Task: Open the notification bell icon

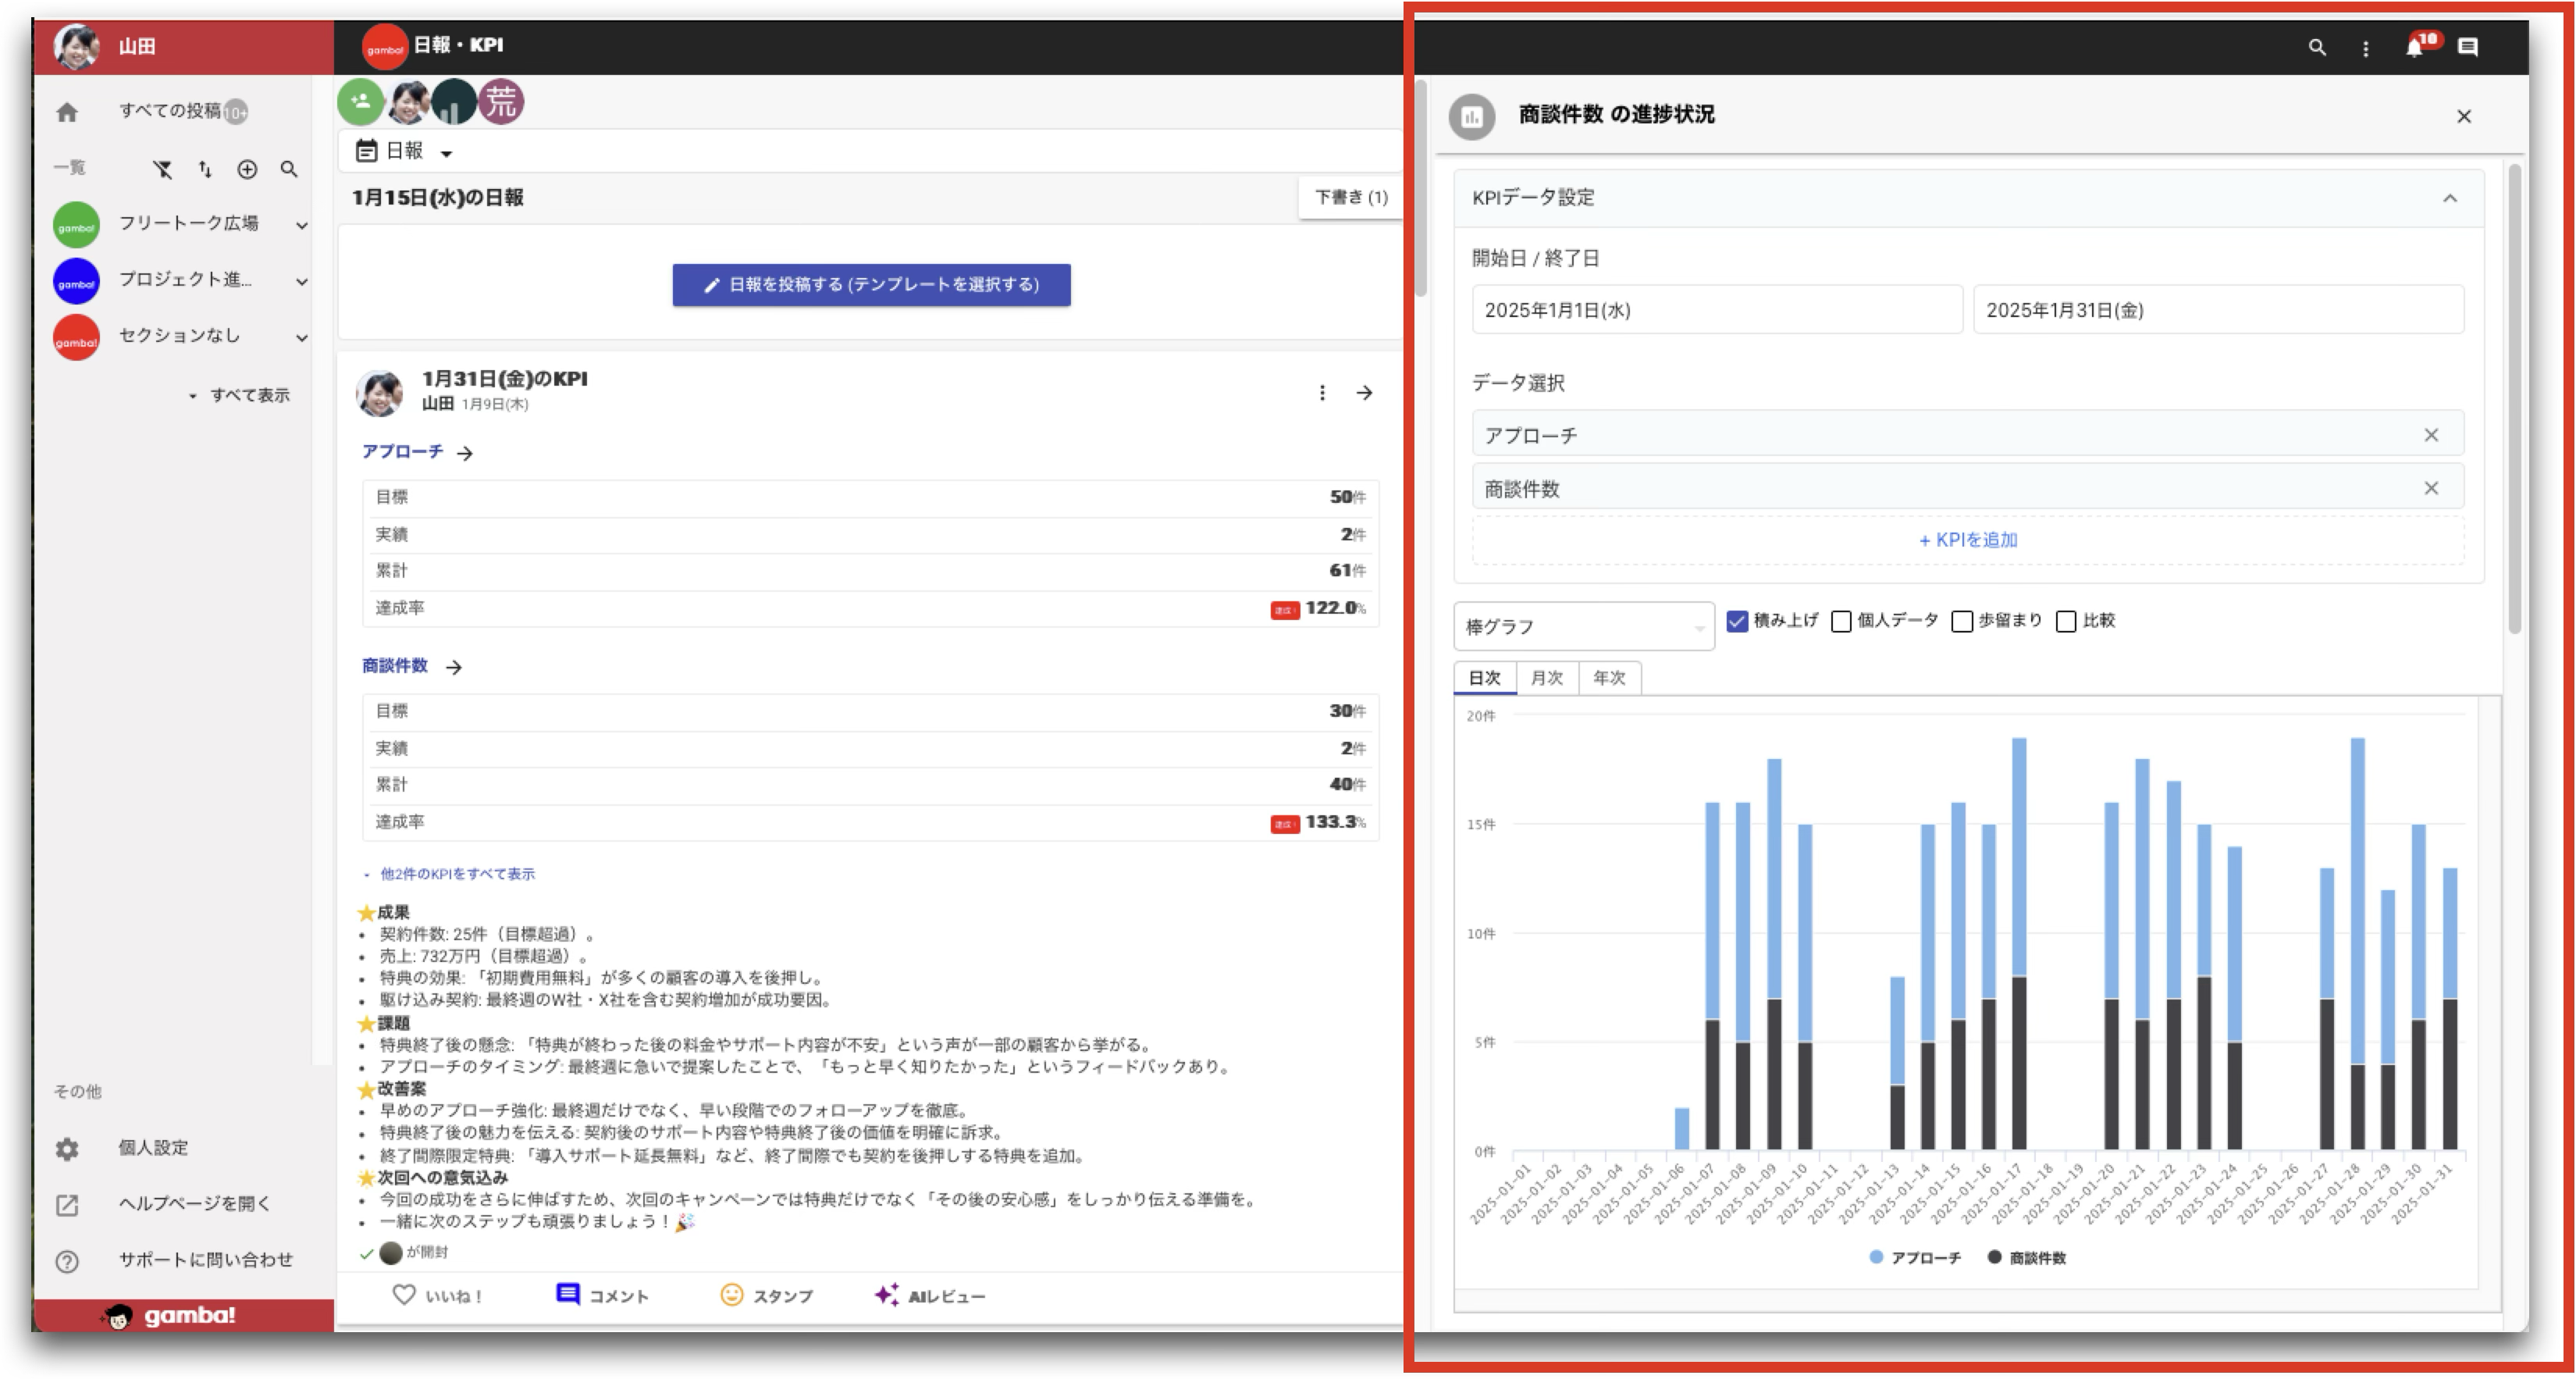Action: click(x=2415, y=48)
